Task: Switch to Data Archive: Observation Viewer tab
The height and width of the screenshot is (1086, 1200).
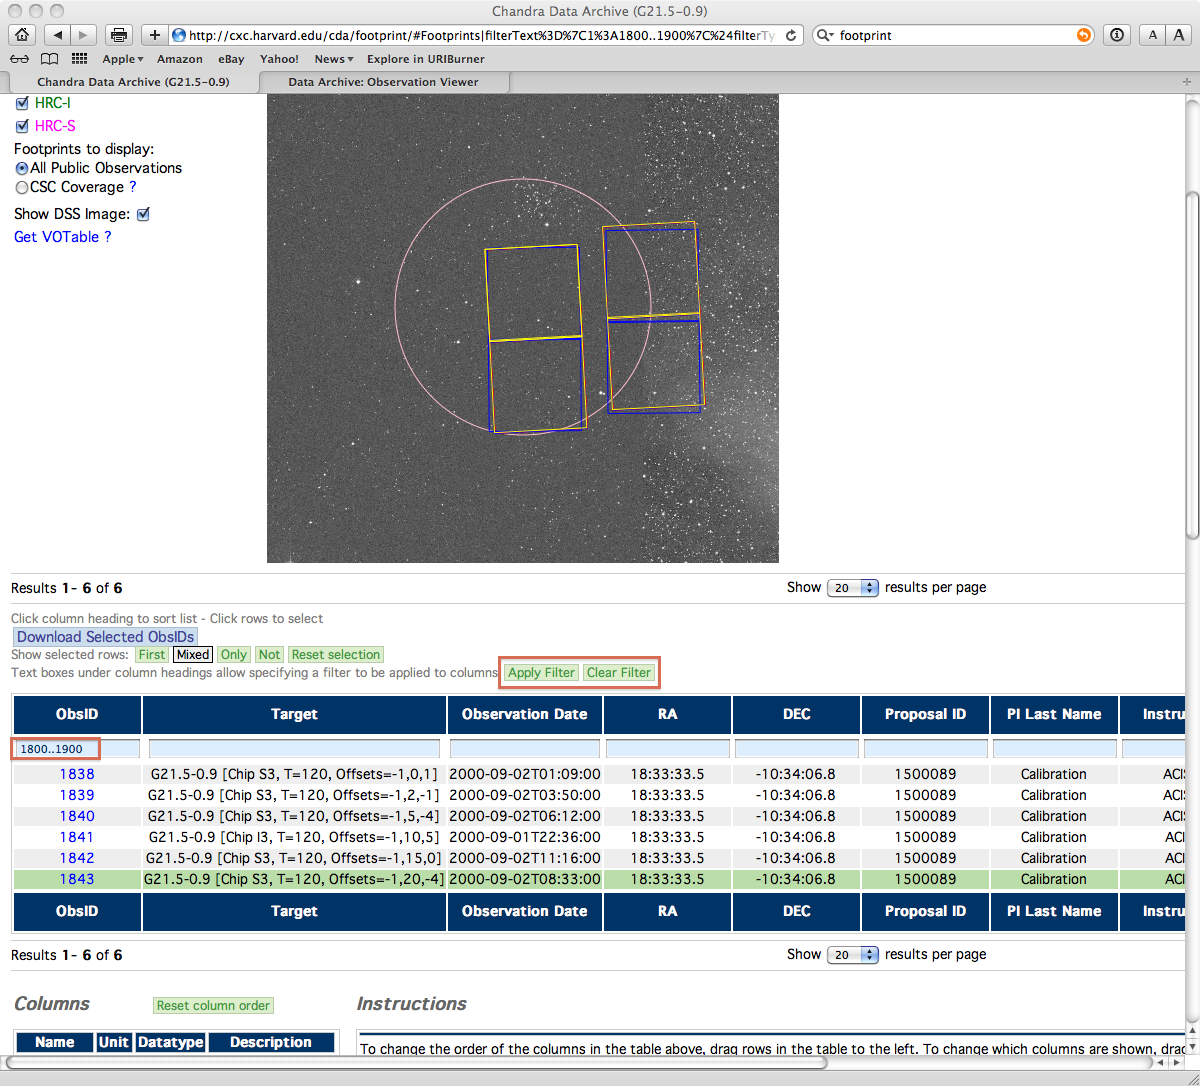Action: coord(383,82)
